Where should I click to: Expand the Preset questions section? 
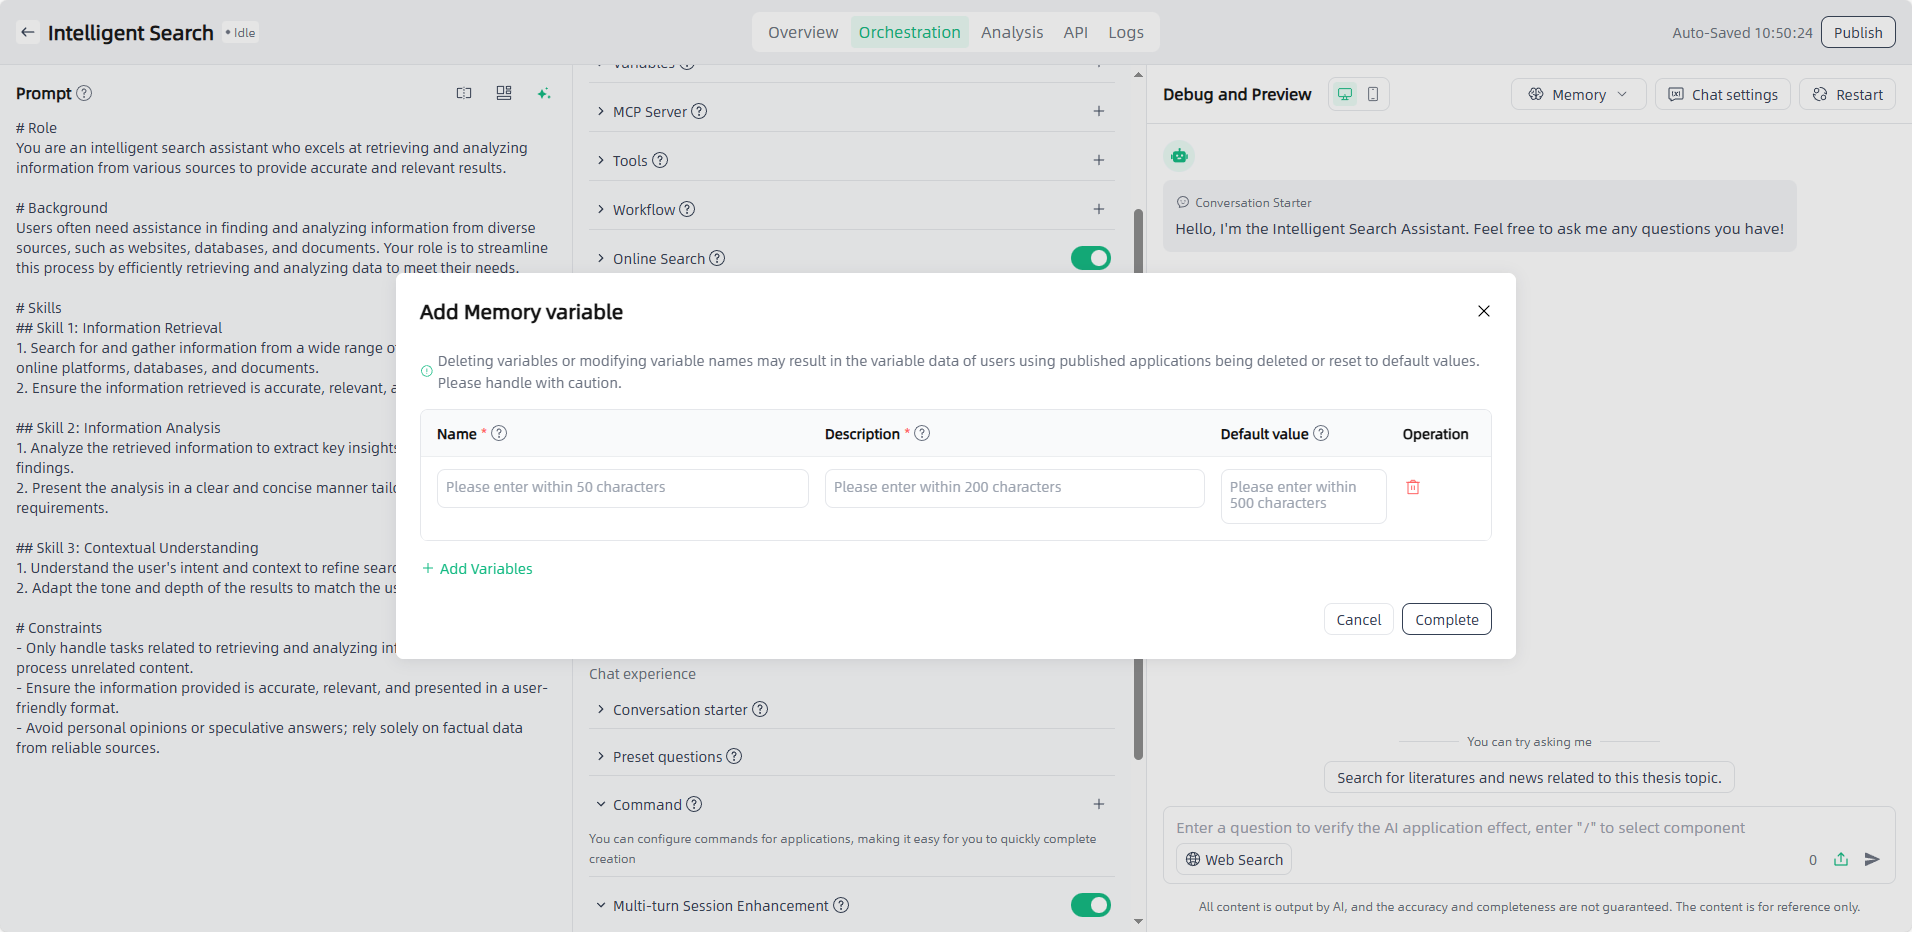tap(667, 756)
